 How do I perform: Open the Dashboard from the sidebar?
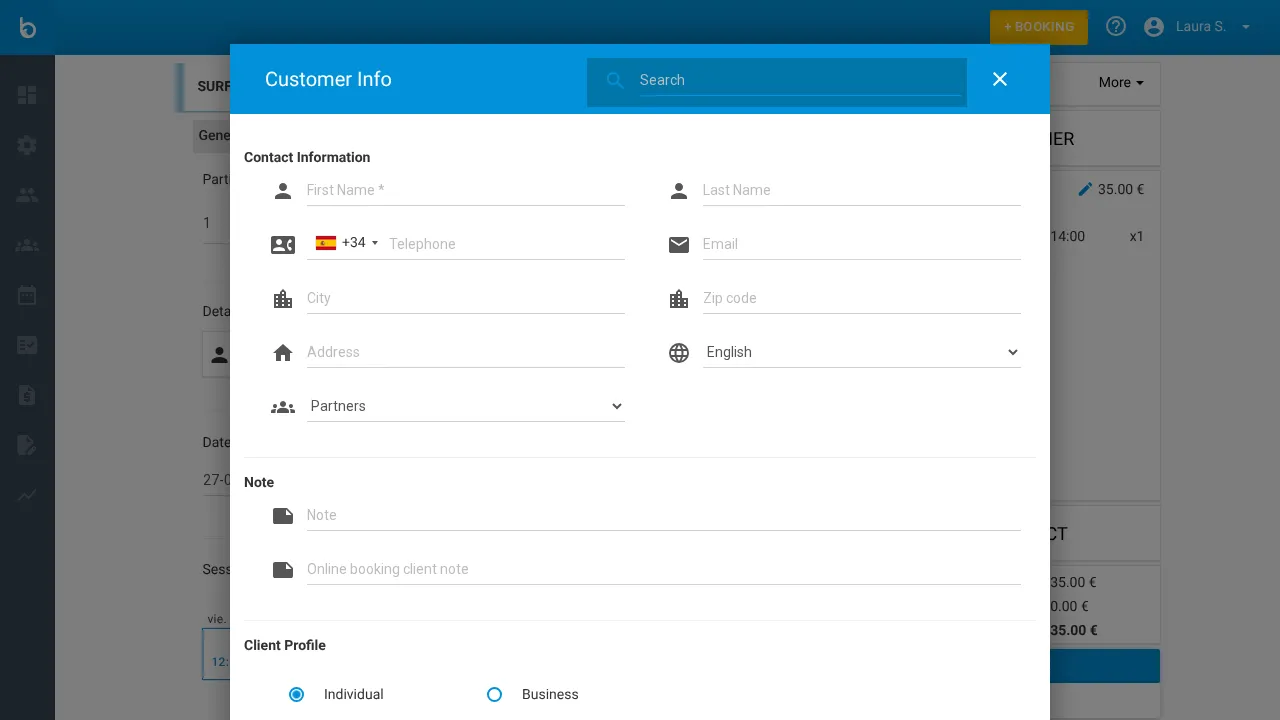tap(27, 95)
